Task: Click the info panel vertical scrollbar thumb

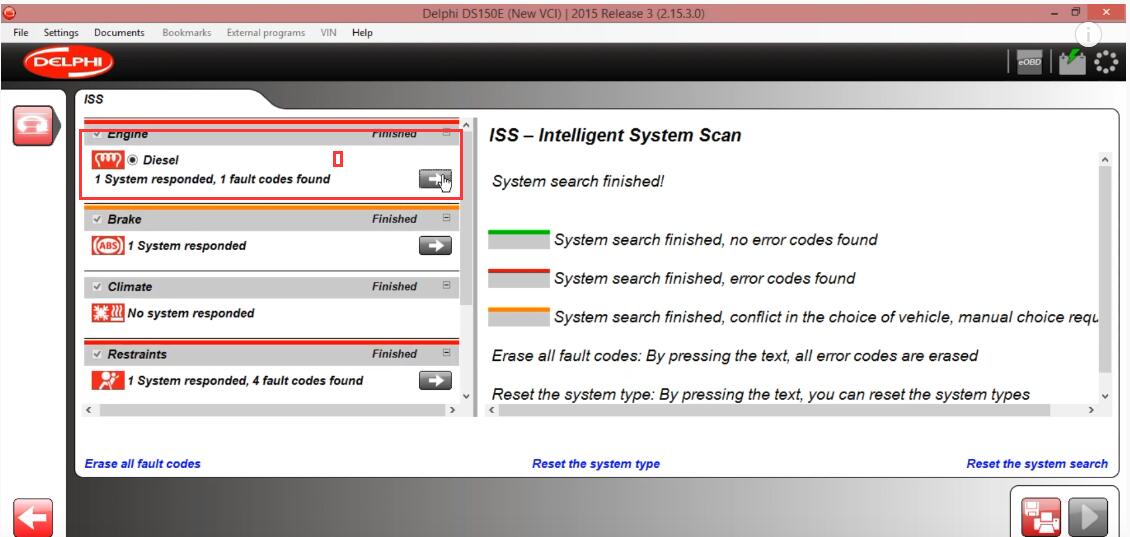Action: (1105, 269)
